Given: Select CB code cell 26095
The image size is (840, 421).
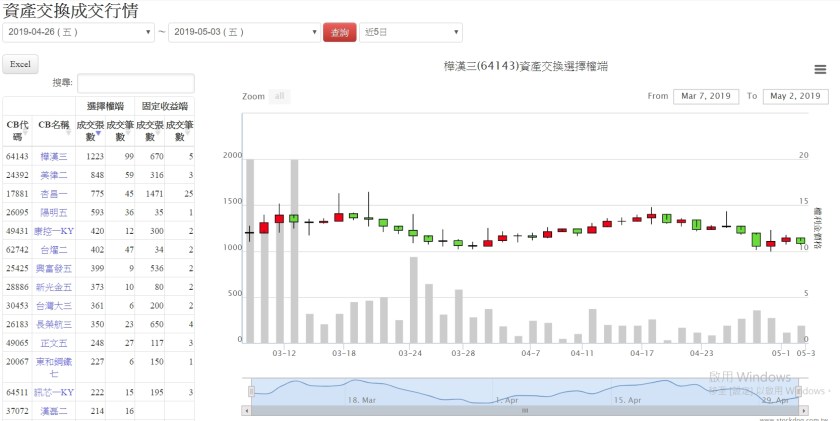Looking at the screenshot, I should pos(17,213).
